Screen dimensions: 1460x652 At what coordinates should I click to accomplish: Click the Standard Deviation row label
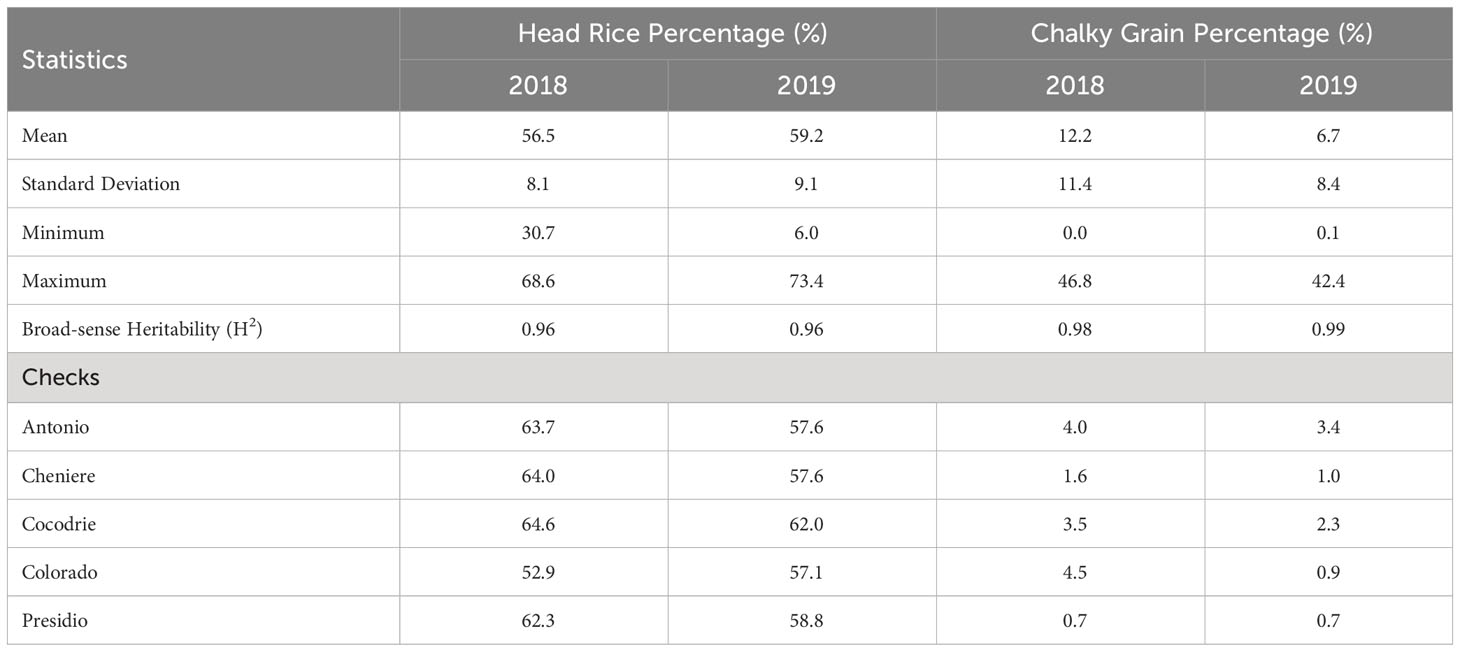click(101, 184)
